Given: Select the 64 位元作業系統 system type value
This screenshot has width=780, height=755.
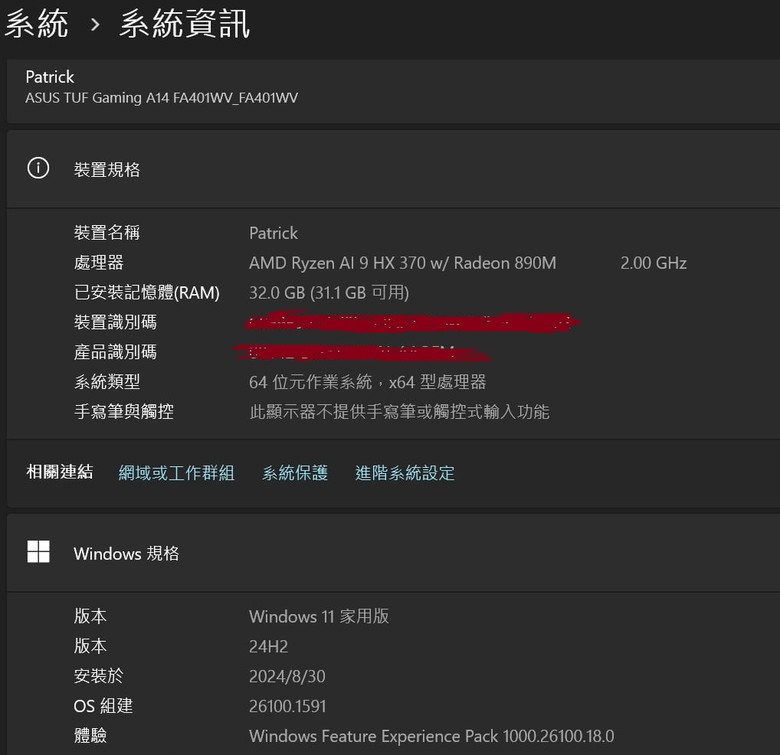Looking at the screenshot, I should (x=368, y=382).
